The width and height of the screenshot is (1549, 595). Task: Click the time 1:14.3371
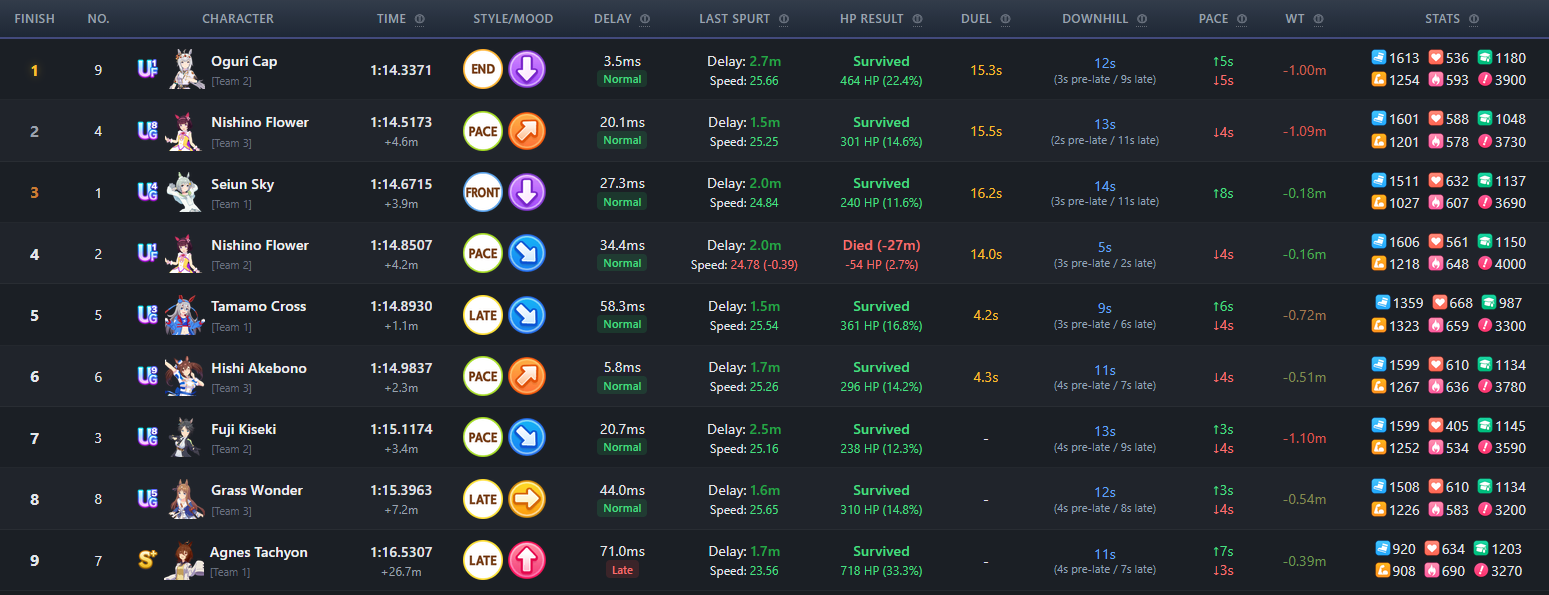tap(401, 70)
